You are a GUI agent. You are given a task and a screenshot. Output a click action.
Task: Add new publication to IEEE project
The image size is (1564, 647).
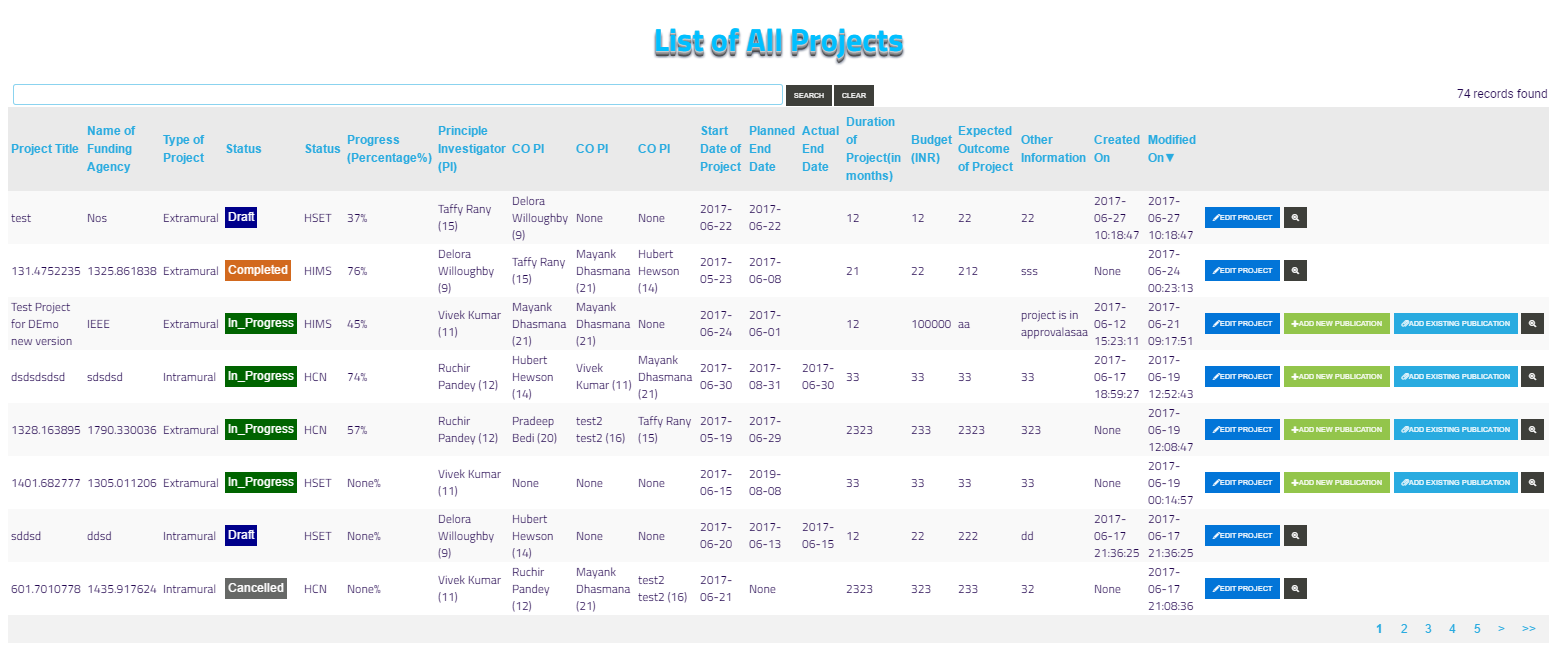1337,323
